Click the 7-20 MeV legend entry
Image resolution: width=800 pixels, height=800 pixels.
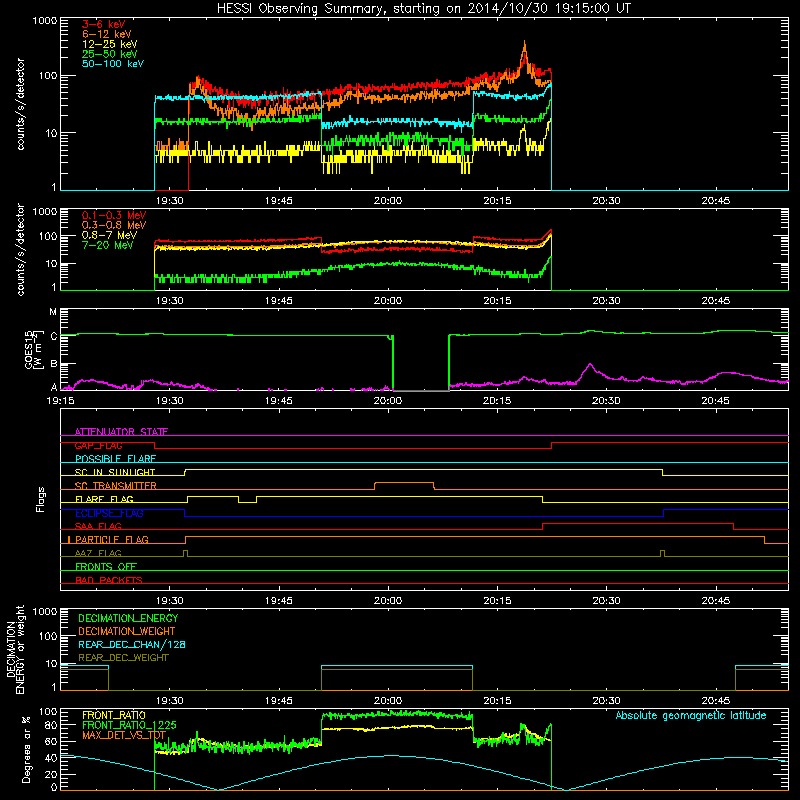pyautogui.click(x=107, y=245)
